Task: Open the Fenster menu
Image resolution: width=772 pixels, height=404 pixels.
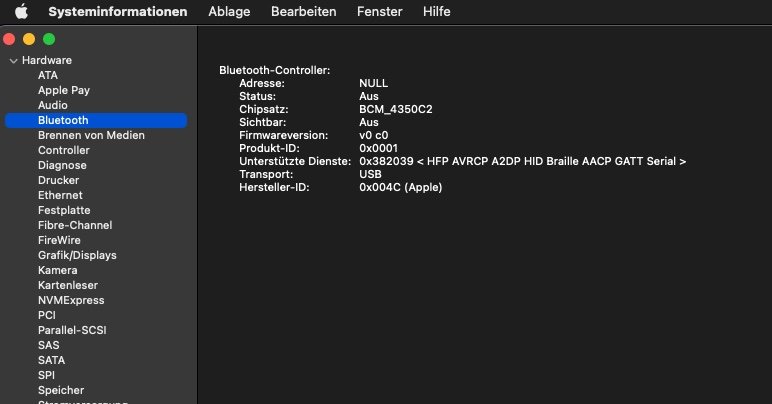Action: click(x=379, y=12)
